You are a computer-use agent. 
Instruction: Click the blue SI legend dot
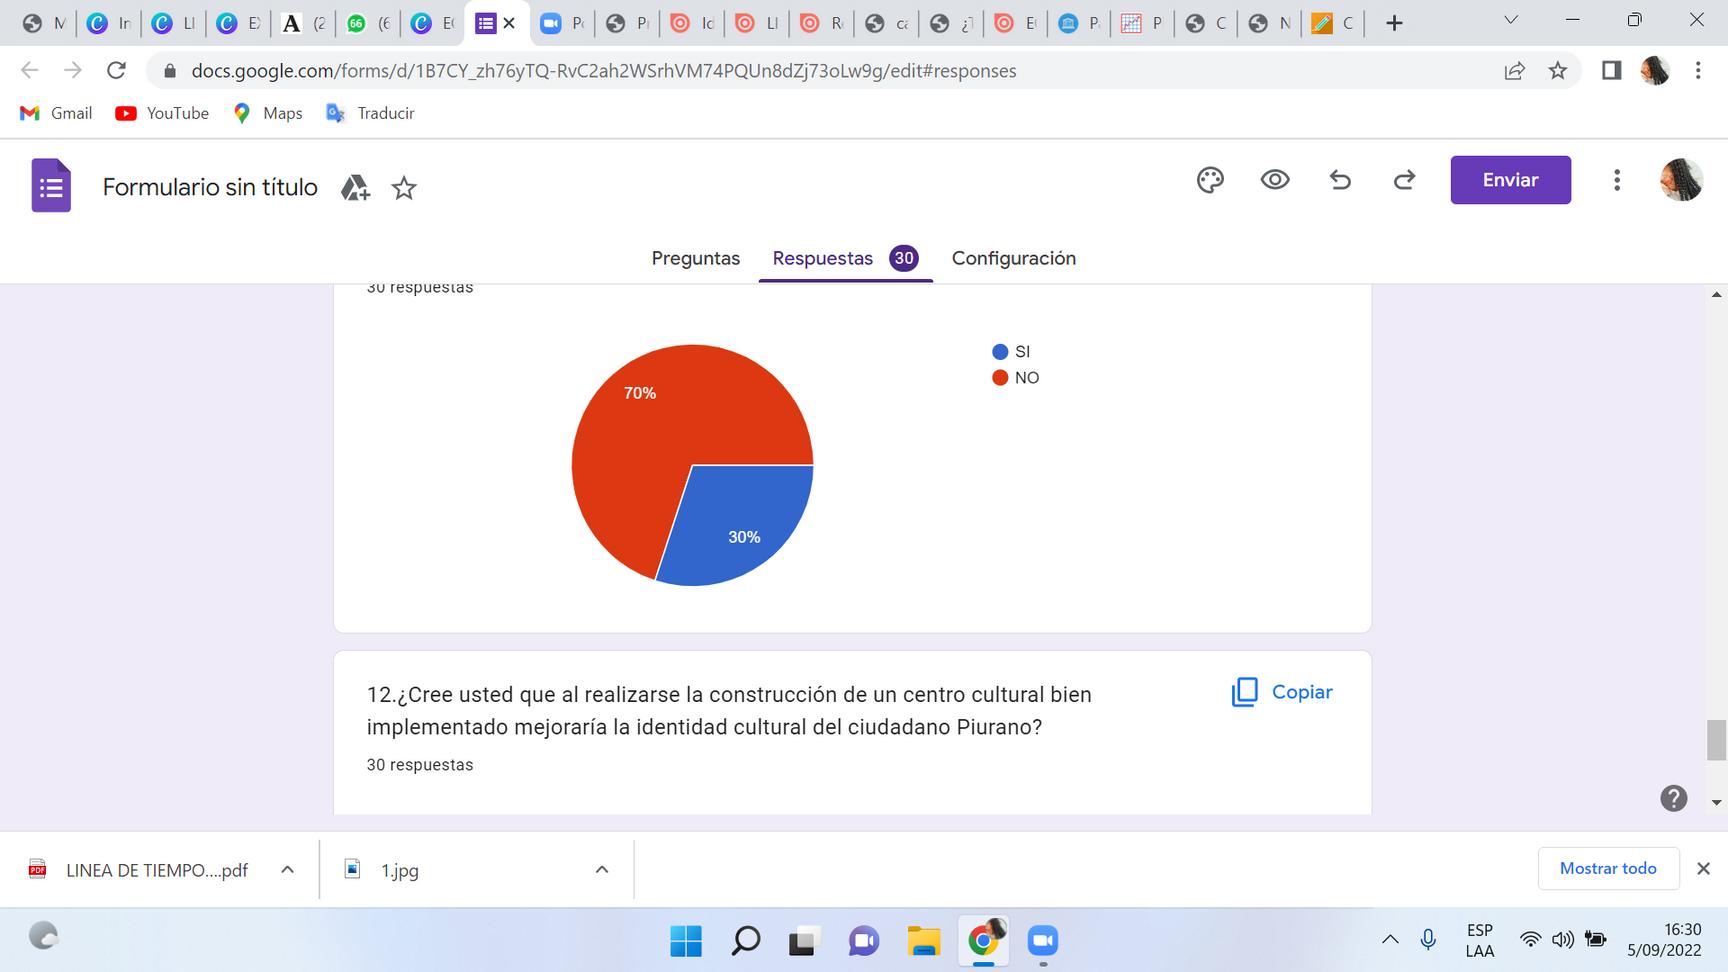tap(1000, 352)
